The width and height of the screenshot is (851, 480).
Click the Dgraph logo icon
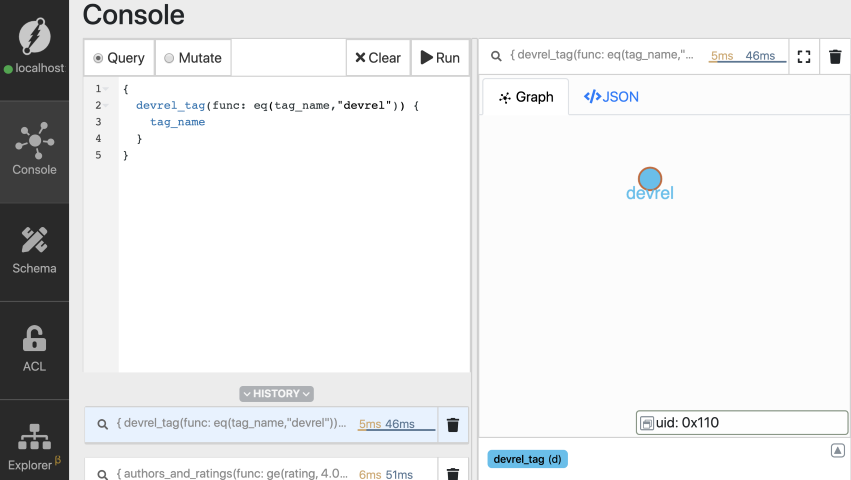pyautogui.click(x=34, y=36)
